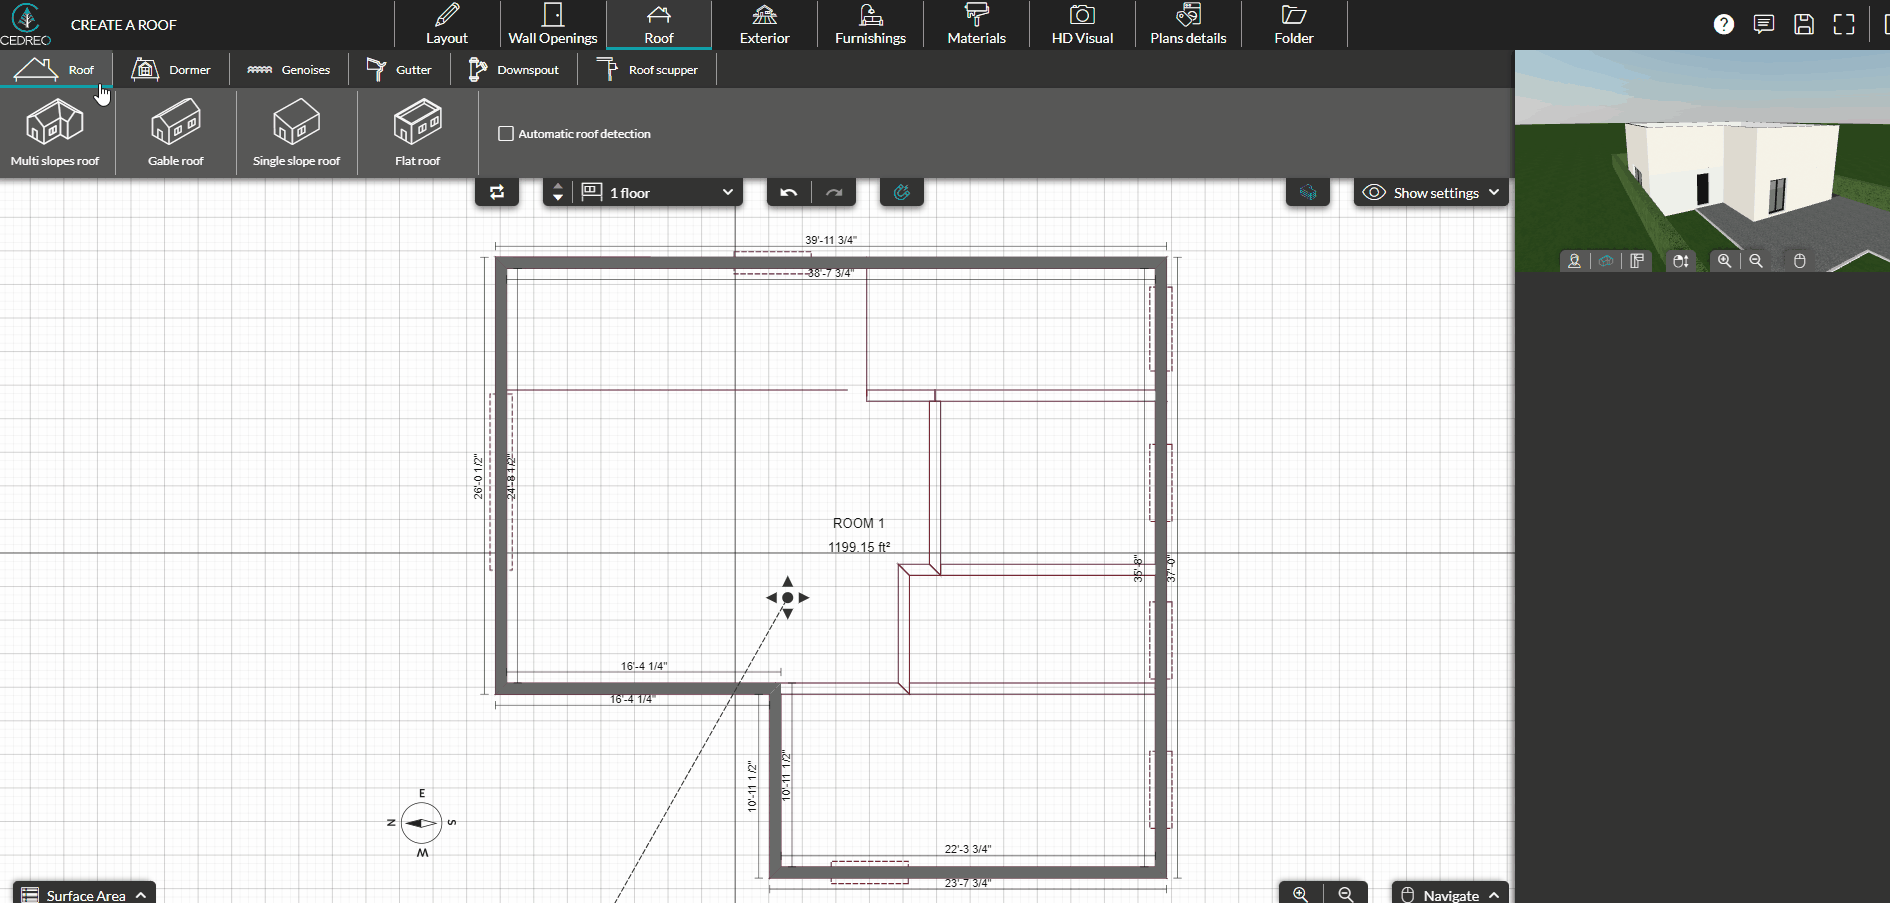Collapse the Surface Area panel
Image resolution: width=1890 pixels, height=903 pixels.
pos(141,893)
